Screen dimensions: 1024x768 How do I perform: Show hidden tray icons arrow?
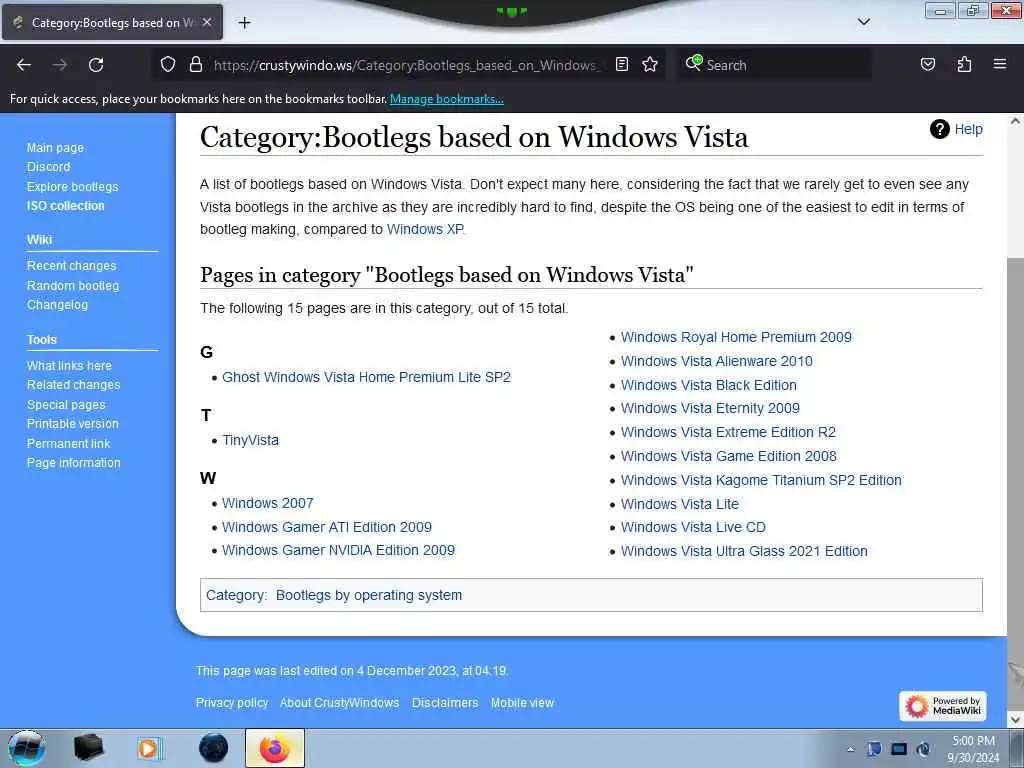[850, 750]
